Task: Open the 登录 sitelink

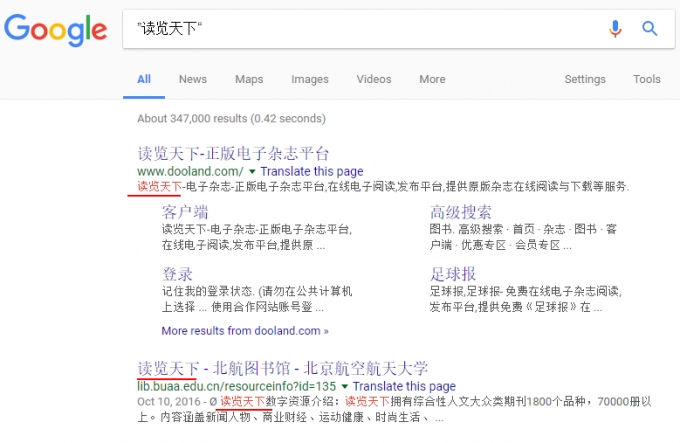Action: tap(177, 274)
